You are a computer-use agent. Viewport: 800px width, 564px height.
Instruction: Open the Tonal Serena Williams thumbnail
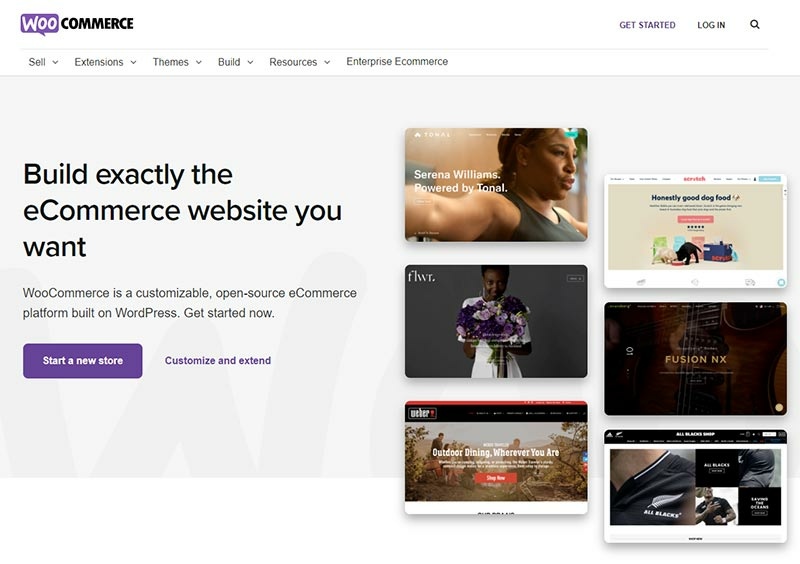pos(496,185)
